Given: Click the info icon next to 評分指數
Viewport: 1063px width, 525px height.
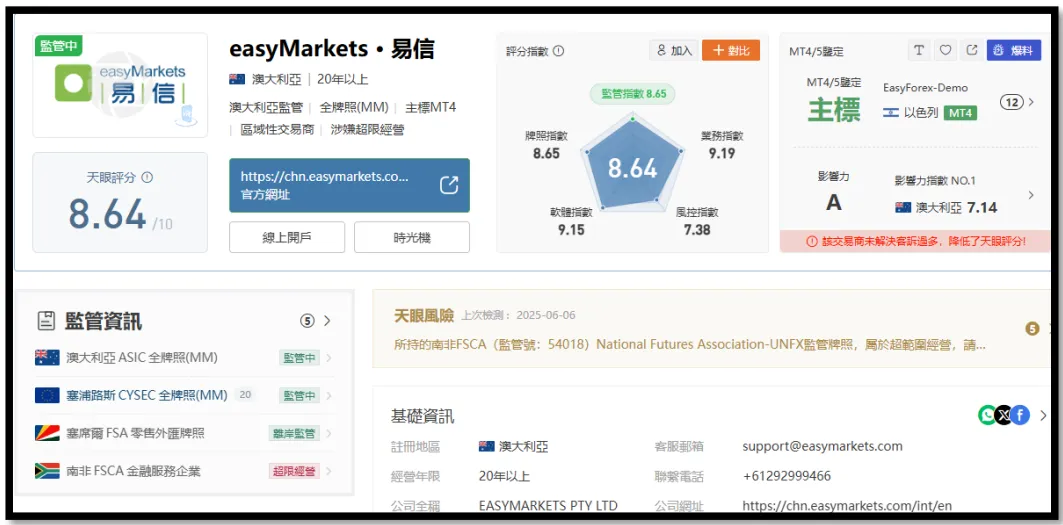Looking at the screenshot, I should click(x=558, y=51).
